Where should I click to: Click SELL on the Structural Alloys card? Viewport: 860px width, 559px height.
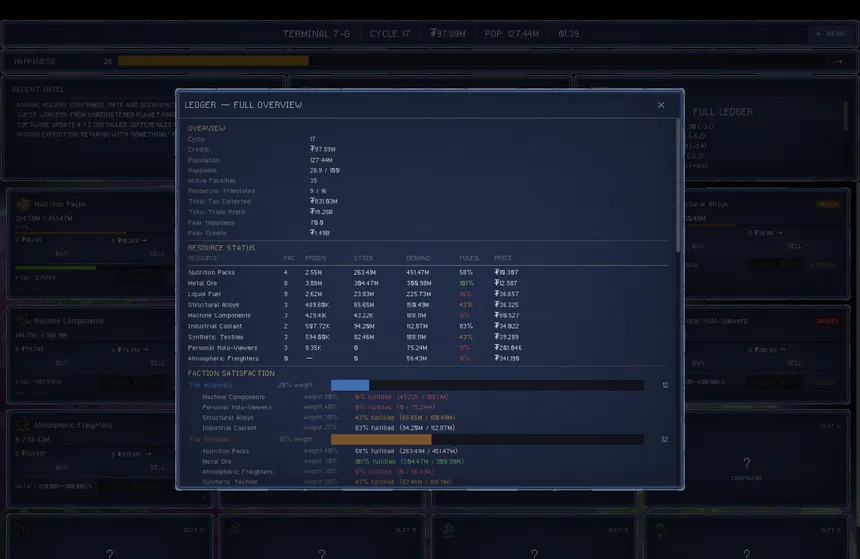794,246
